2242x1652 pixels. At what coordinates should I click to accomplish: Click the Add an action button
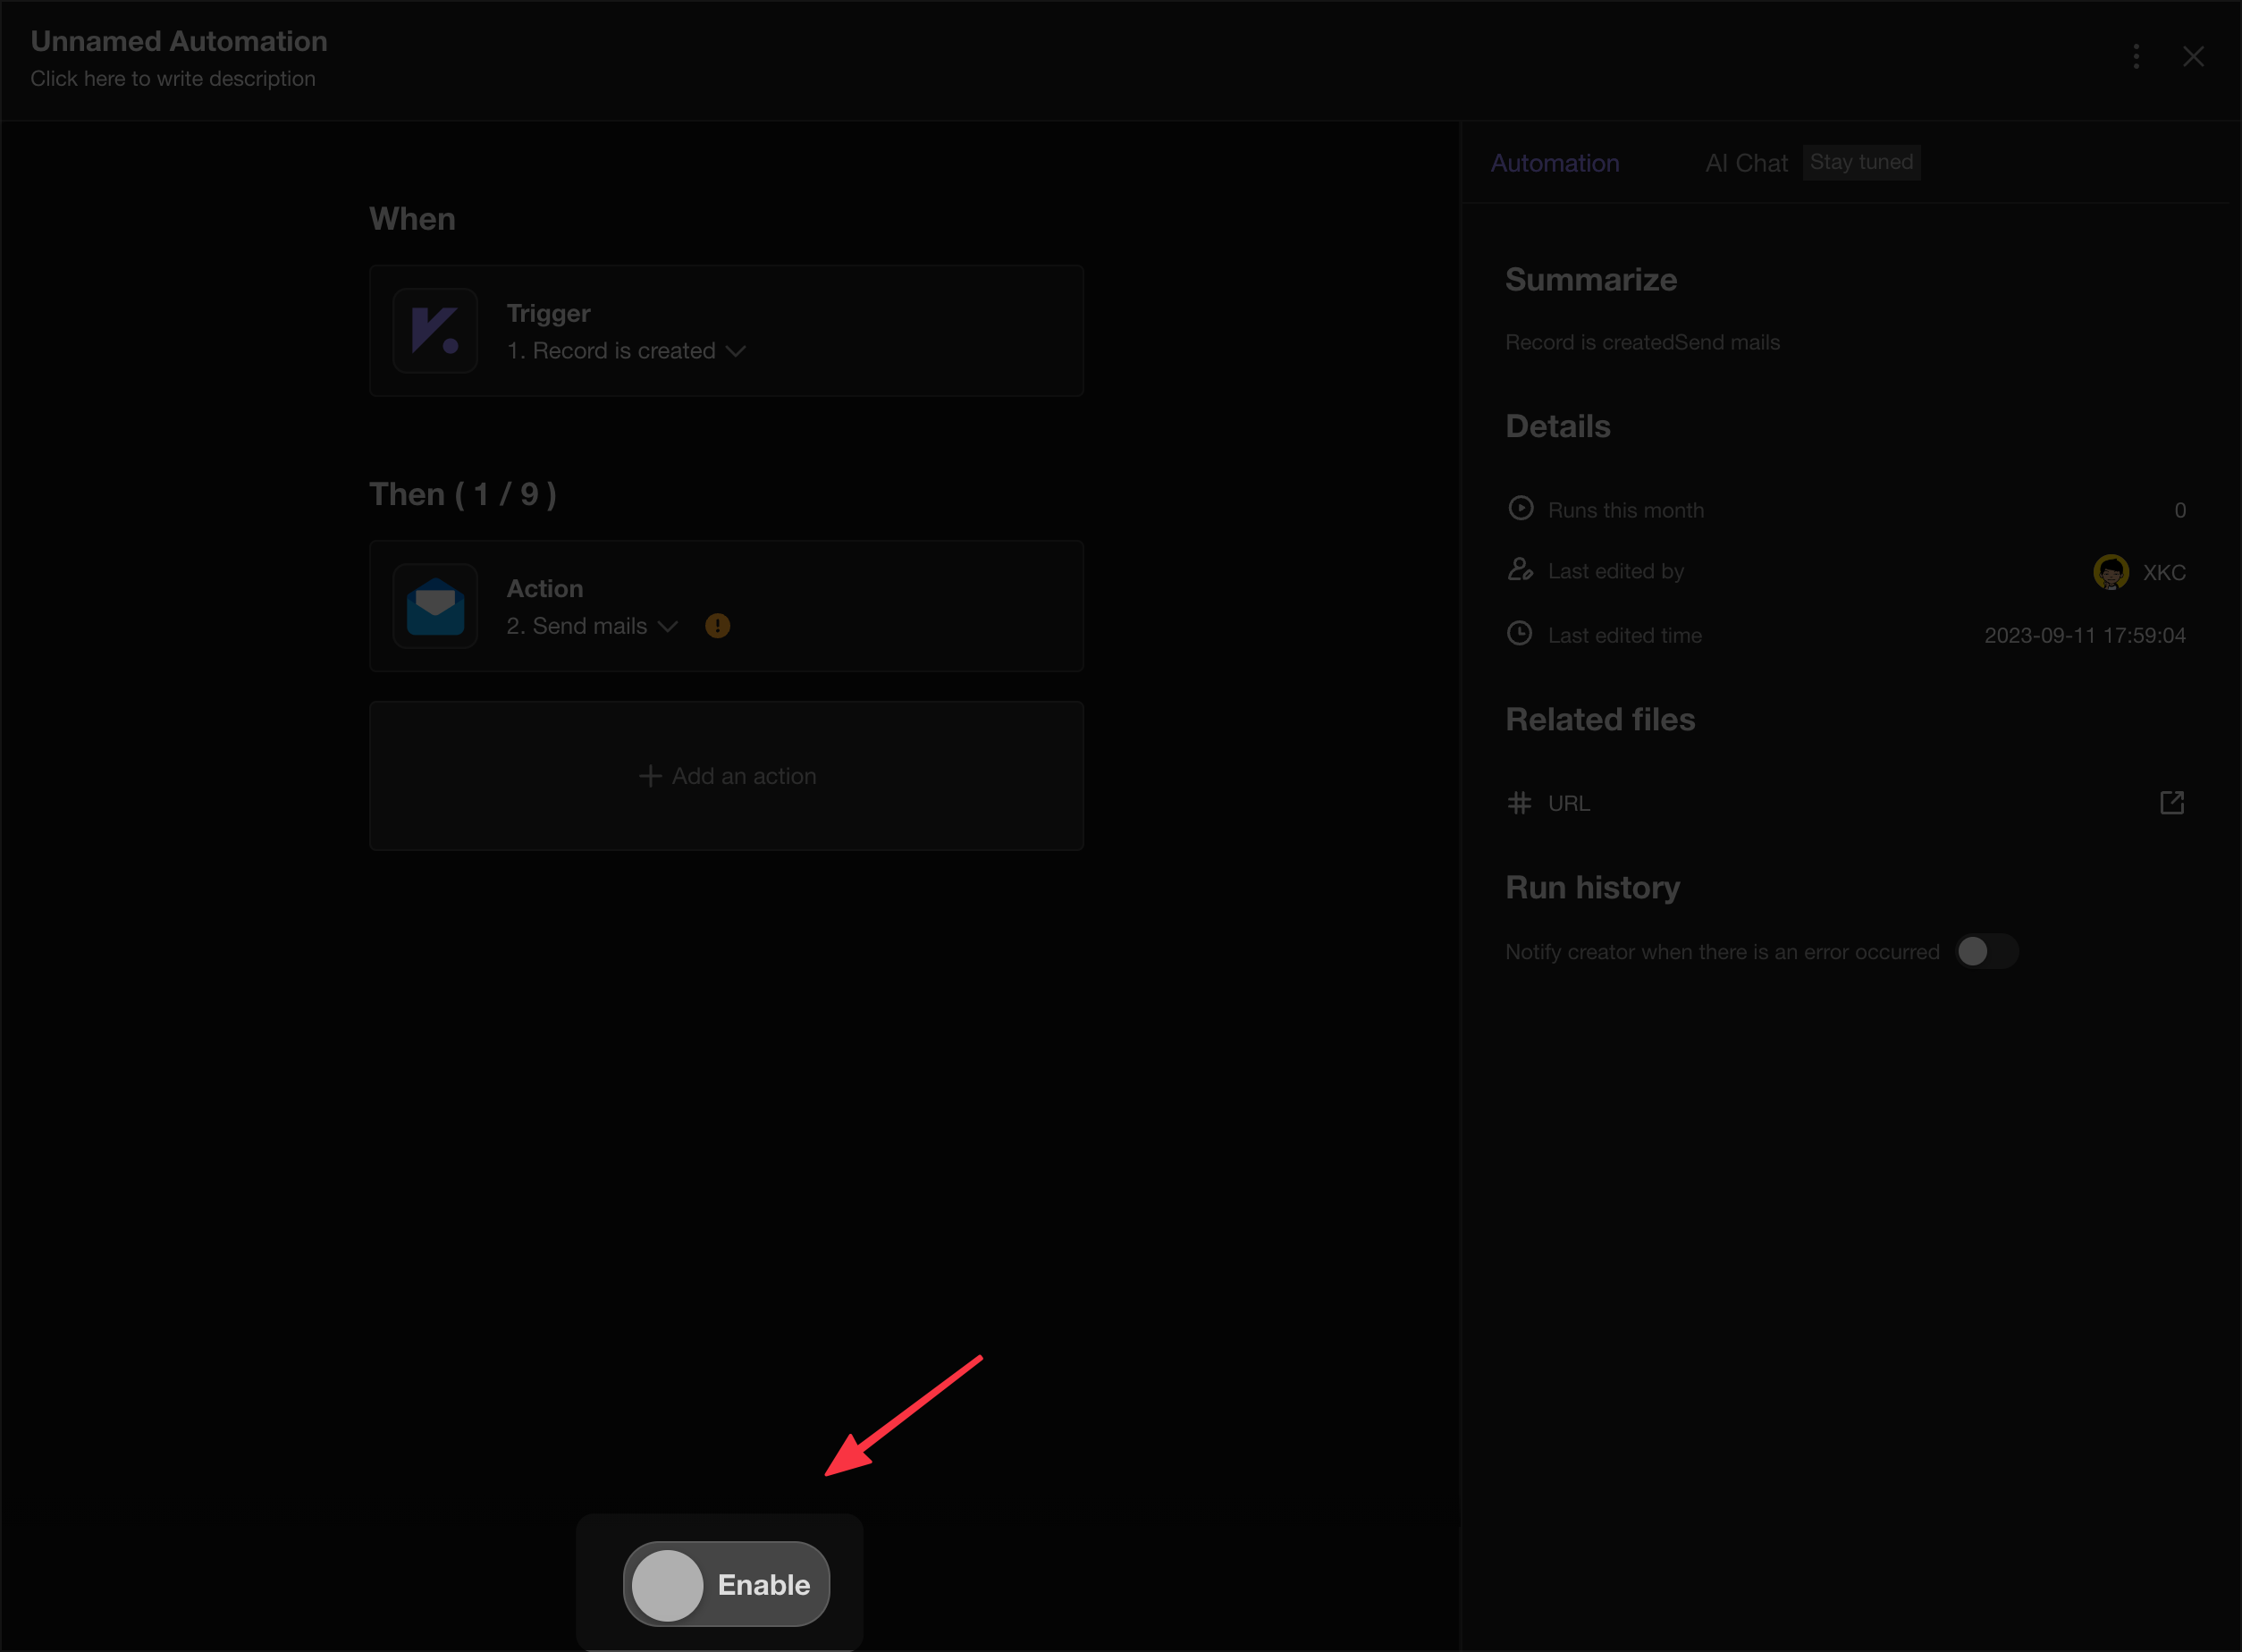[x=726, y=775]
